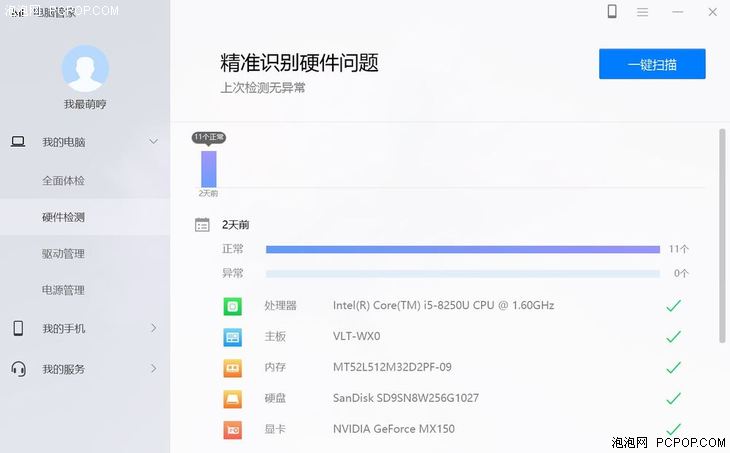Open the phone icon in title bar
The height and width of the screenshot is (453, 730).
(612, 12)
